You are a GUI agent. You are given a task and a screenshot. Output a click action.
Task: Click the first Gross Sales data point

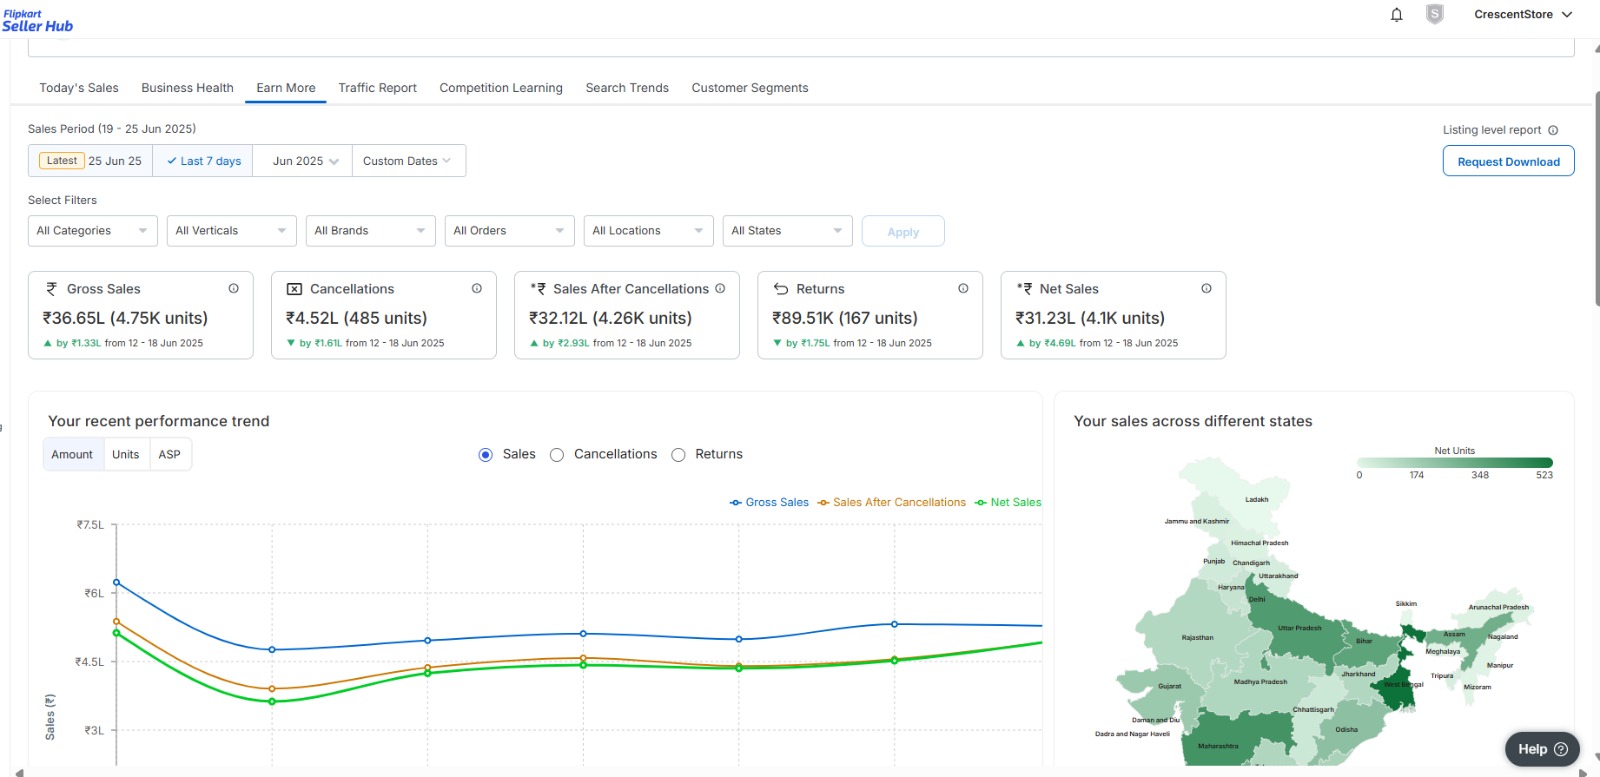coord(117,582)
